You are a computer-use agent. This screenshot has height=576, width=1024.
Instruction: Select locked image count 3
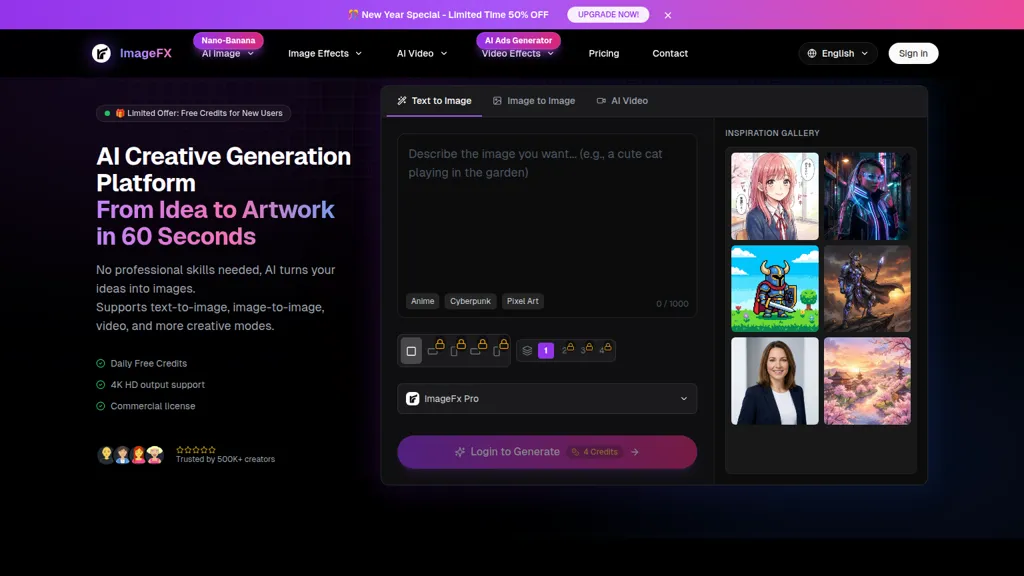point(586,349)
